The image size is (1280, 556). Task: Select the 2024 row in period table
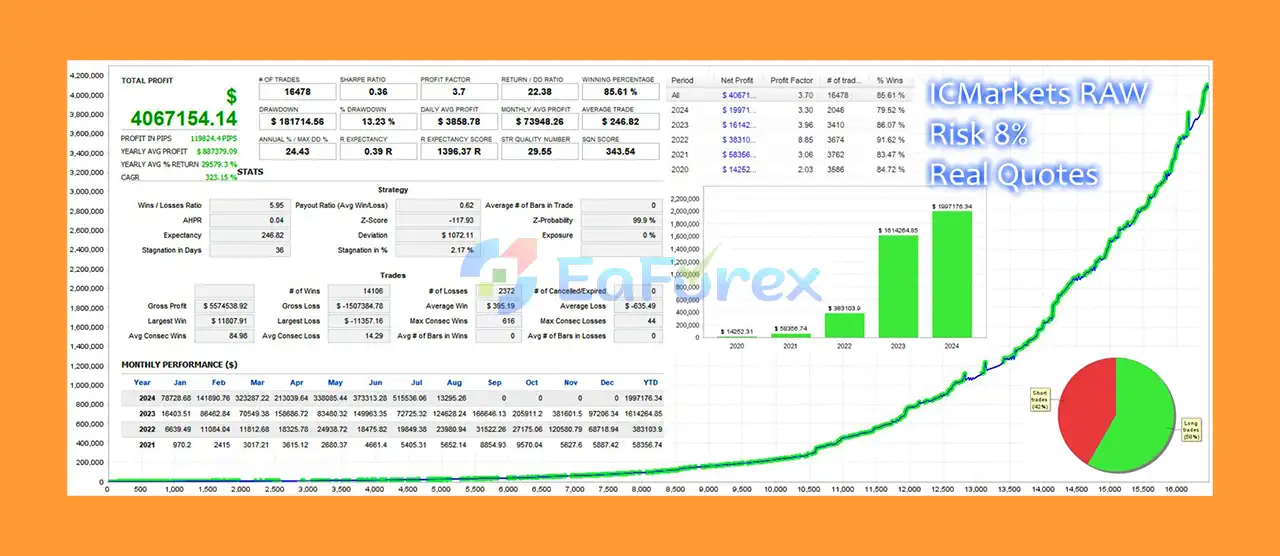click(790, 111)
